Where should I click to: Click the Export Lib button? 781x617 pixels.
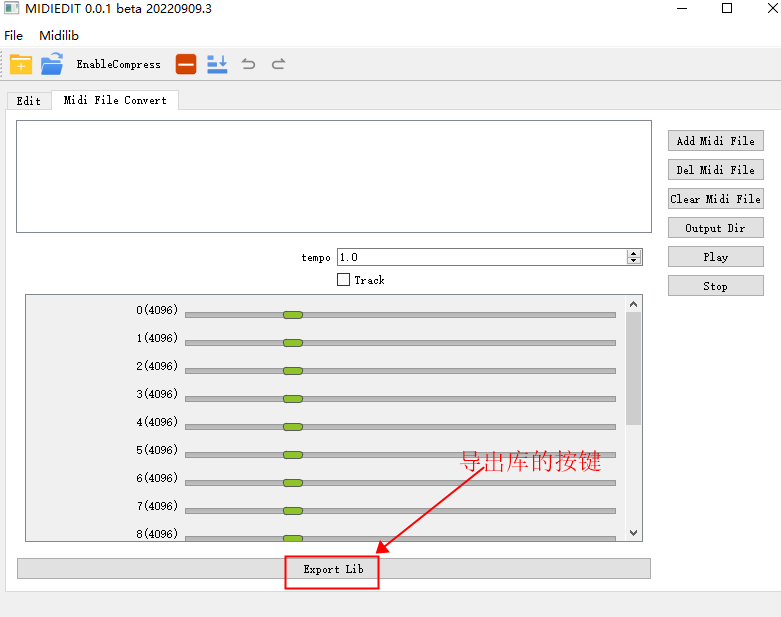pos(333,569)
